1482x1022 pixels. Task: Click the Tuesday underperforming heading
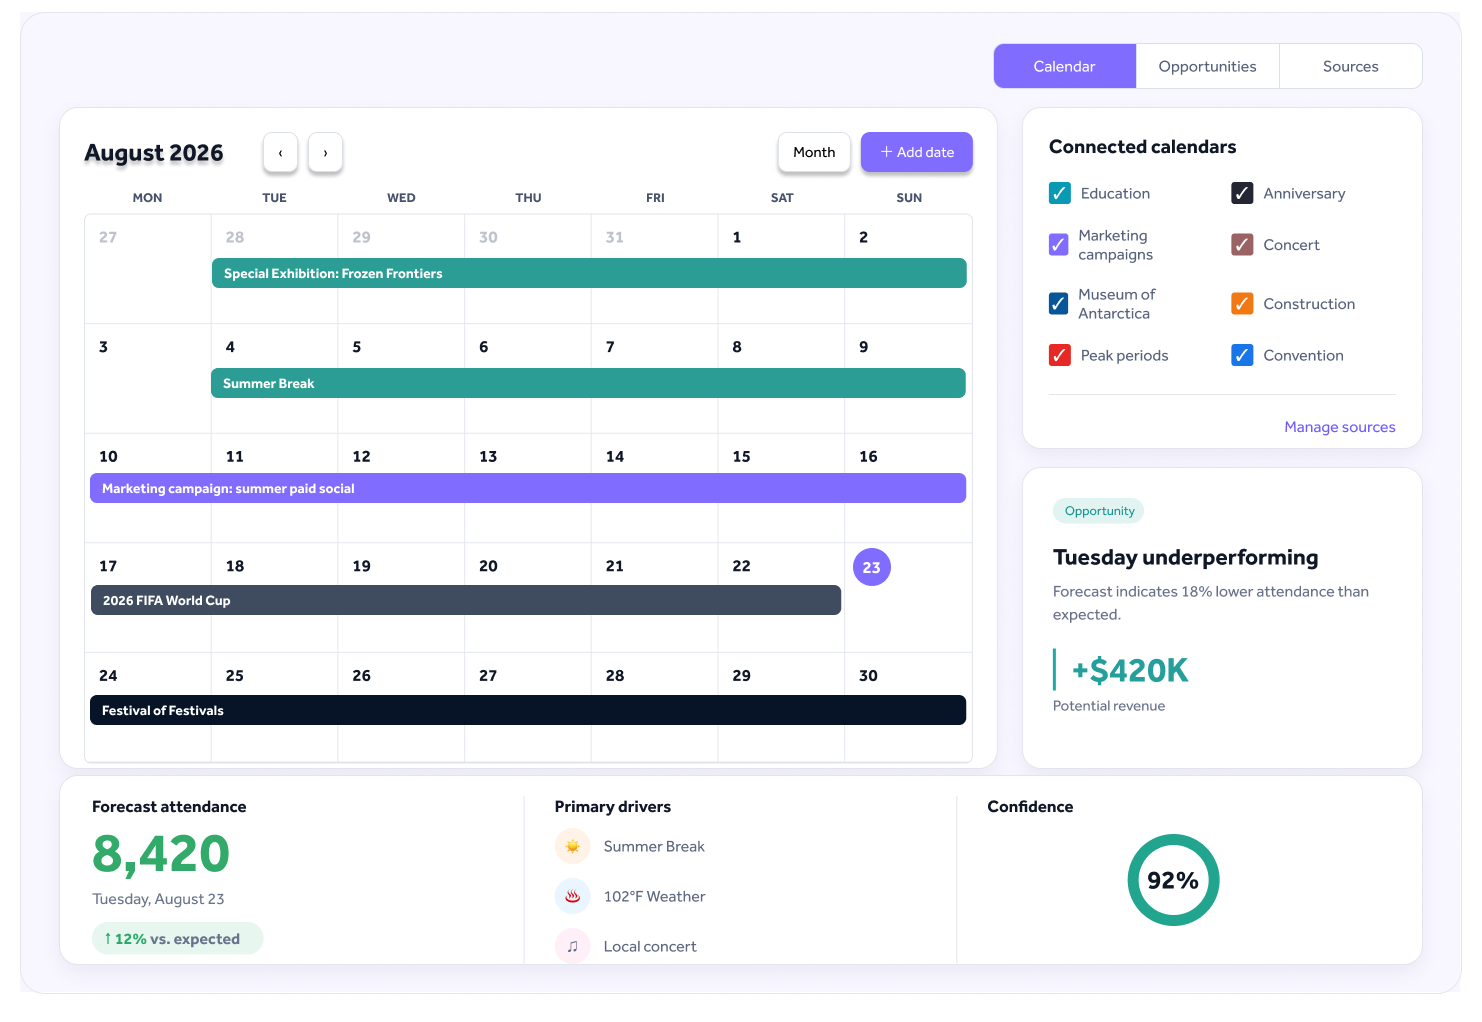[1185, 557]
